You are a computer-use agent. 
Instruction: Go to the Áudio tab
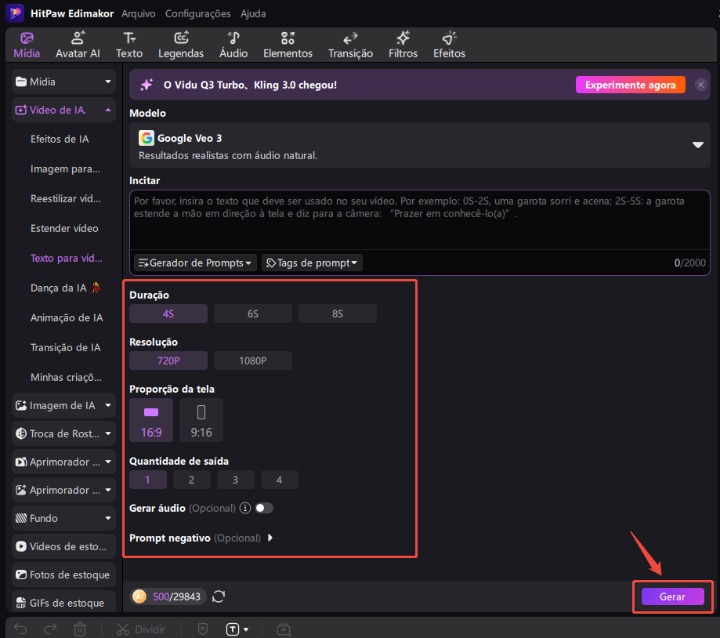[x=233, y=45]
